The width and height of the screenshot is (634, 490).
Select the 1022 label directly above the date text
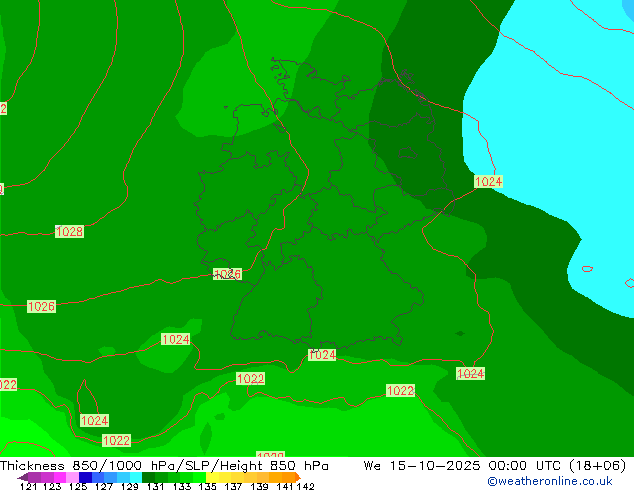(400, 391)
